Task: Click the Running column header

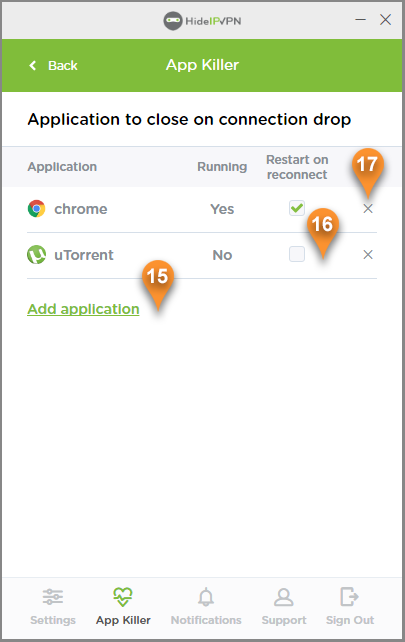Action: (222, 167)
